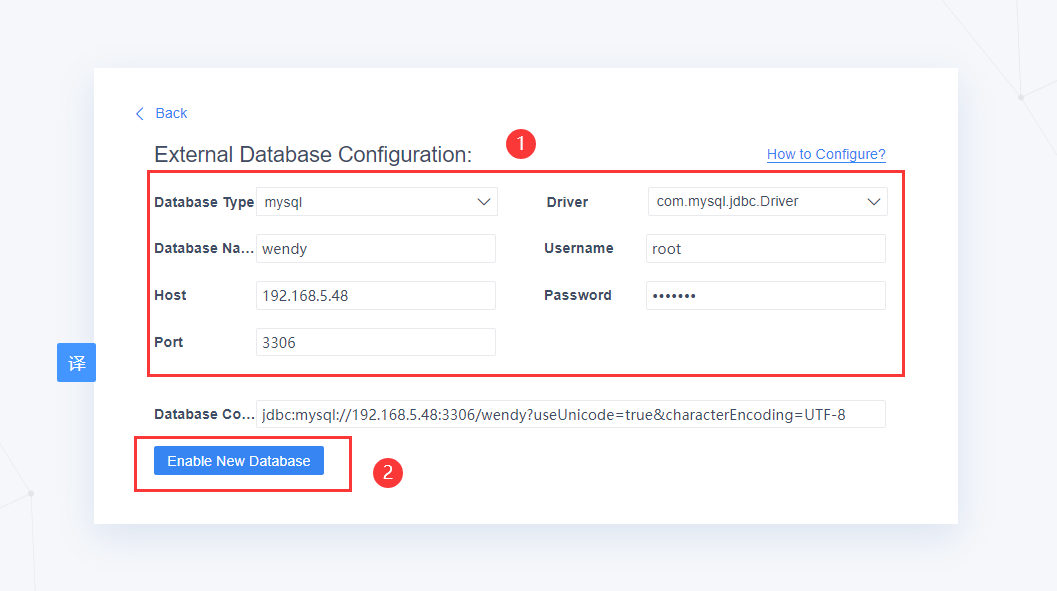This screenshot has height=591, width=1057.
Task: Open the Database Type mysql dropdown
Action: 377,201
